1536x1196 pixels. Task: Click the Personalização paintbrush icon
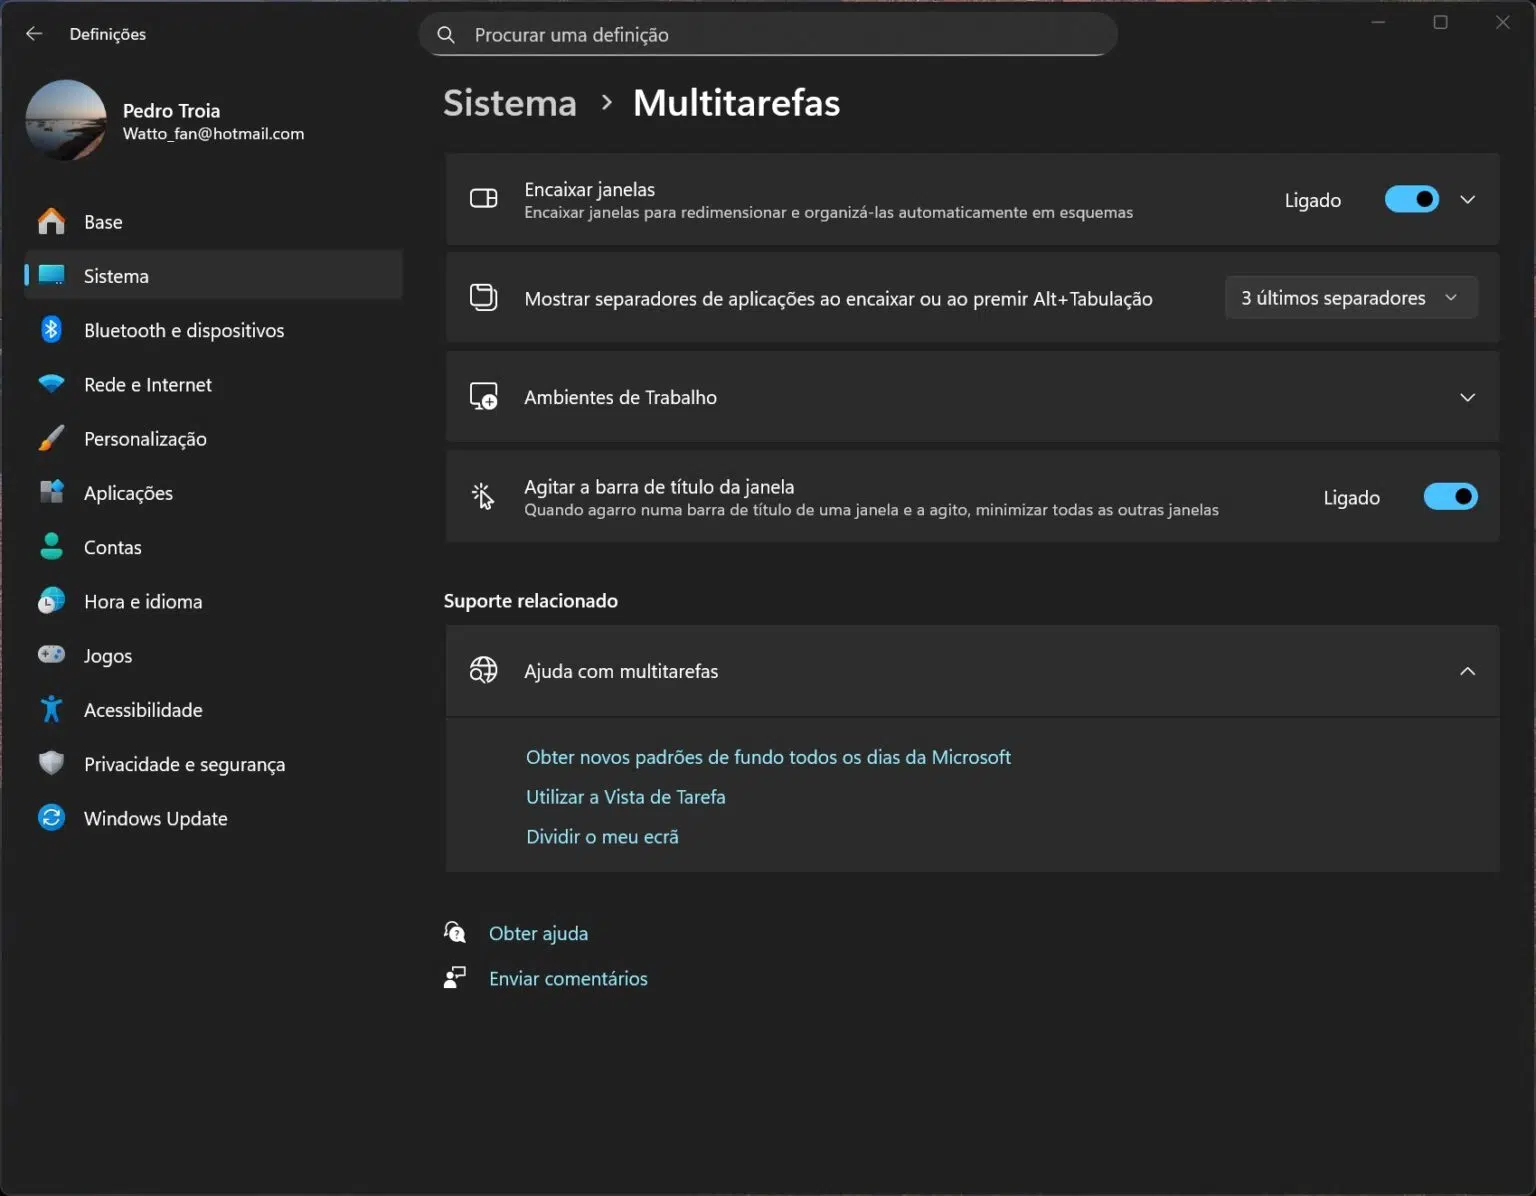[51, 438]
